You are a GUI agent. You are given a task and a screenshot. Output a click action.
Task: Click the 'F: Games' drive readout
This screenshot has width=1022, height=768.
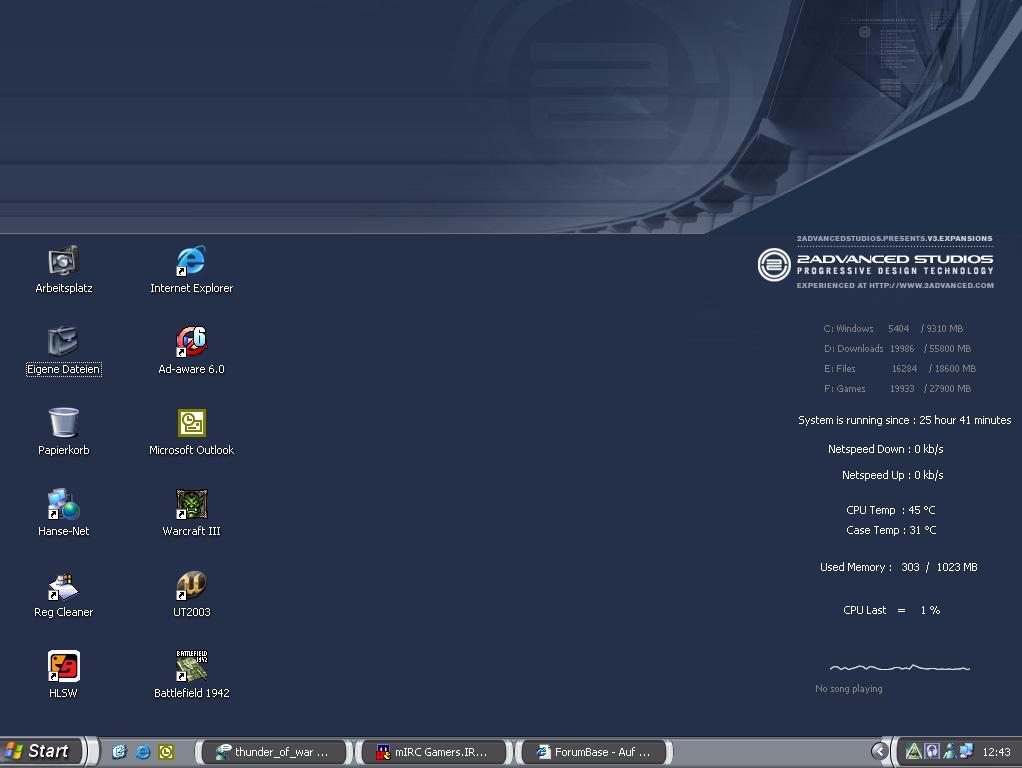[x=898, y=389]
